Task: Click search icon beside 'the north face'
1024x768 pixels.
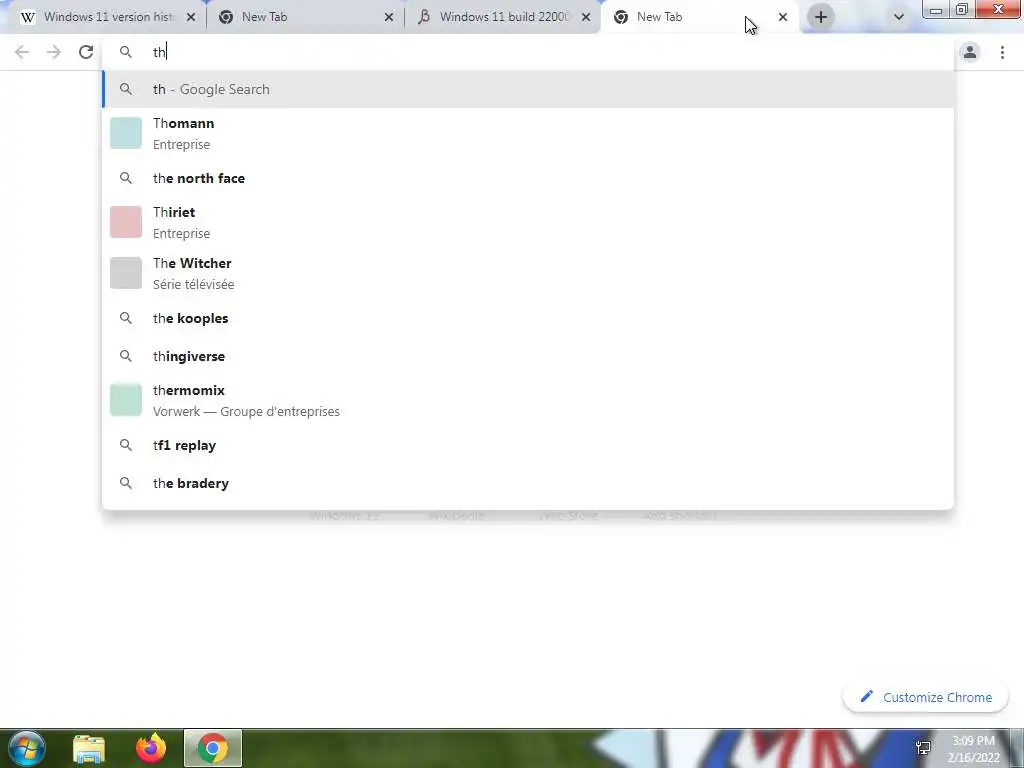Action: [125, 178]
